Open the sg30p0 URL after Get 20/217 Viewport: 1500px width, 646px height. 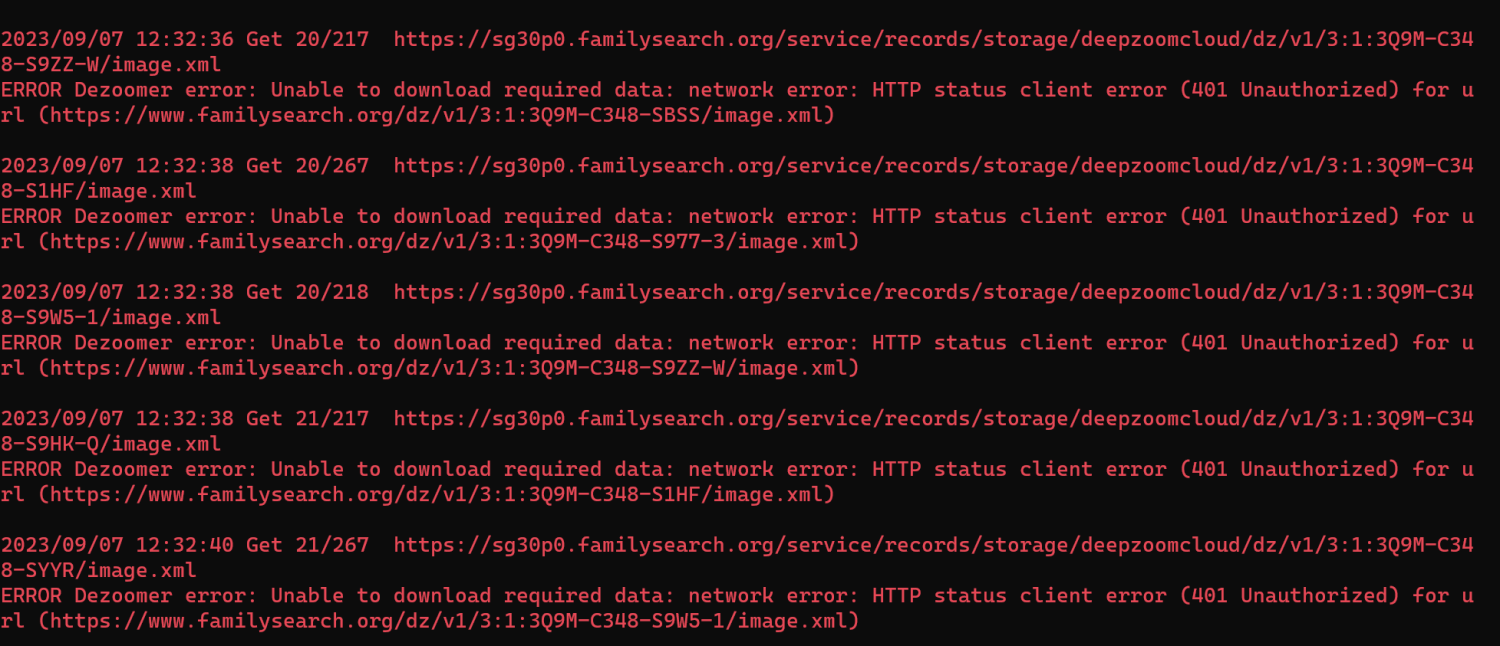click(x=933, y=39)
